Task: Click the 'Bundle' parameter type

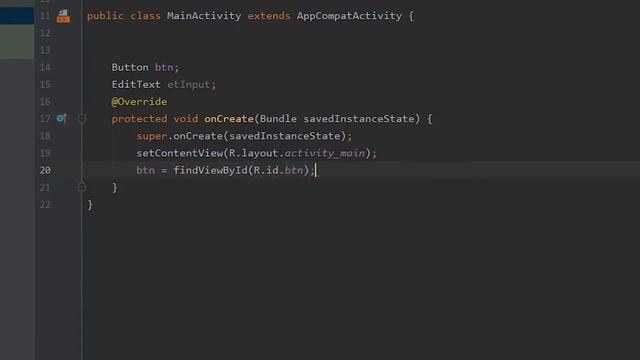Action: click(x=278, y=119)
